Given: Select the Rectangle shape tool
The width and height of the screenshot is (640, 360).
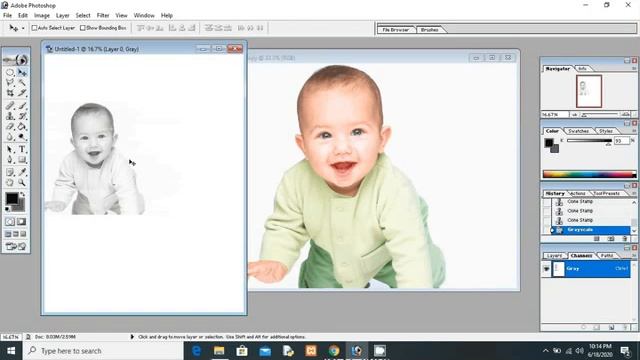Looking at the screenshot, I should click(x=22, y=160).
